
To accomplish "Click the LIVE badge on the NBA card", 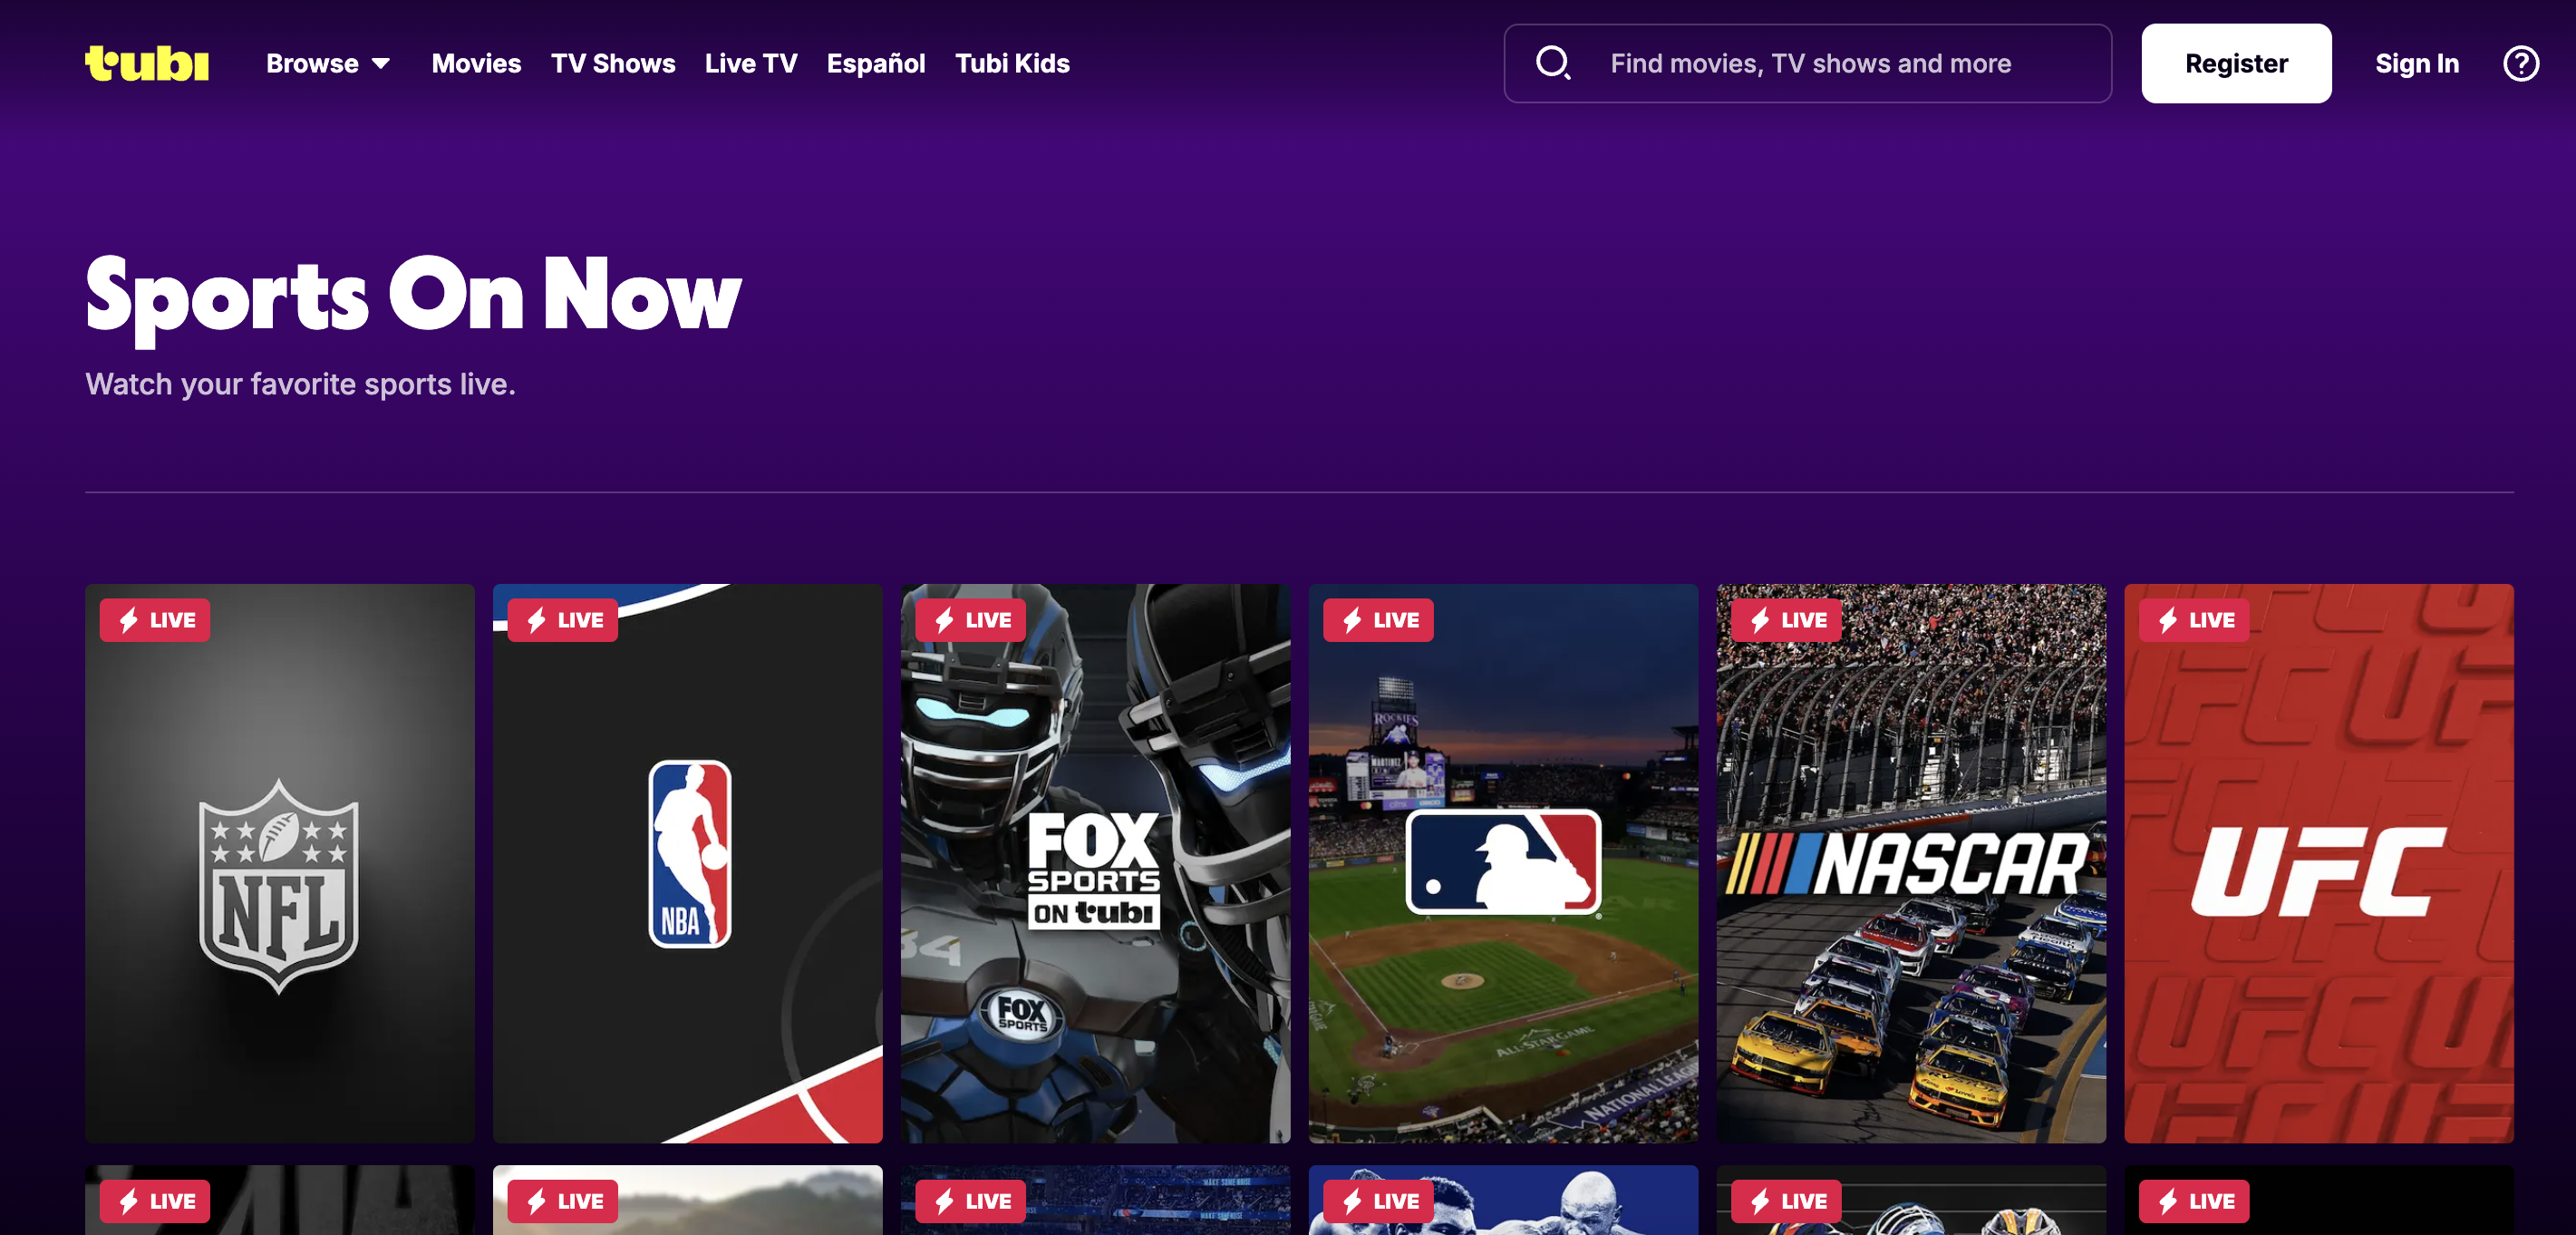I will [x=563, y=620].
